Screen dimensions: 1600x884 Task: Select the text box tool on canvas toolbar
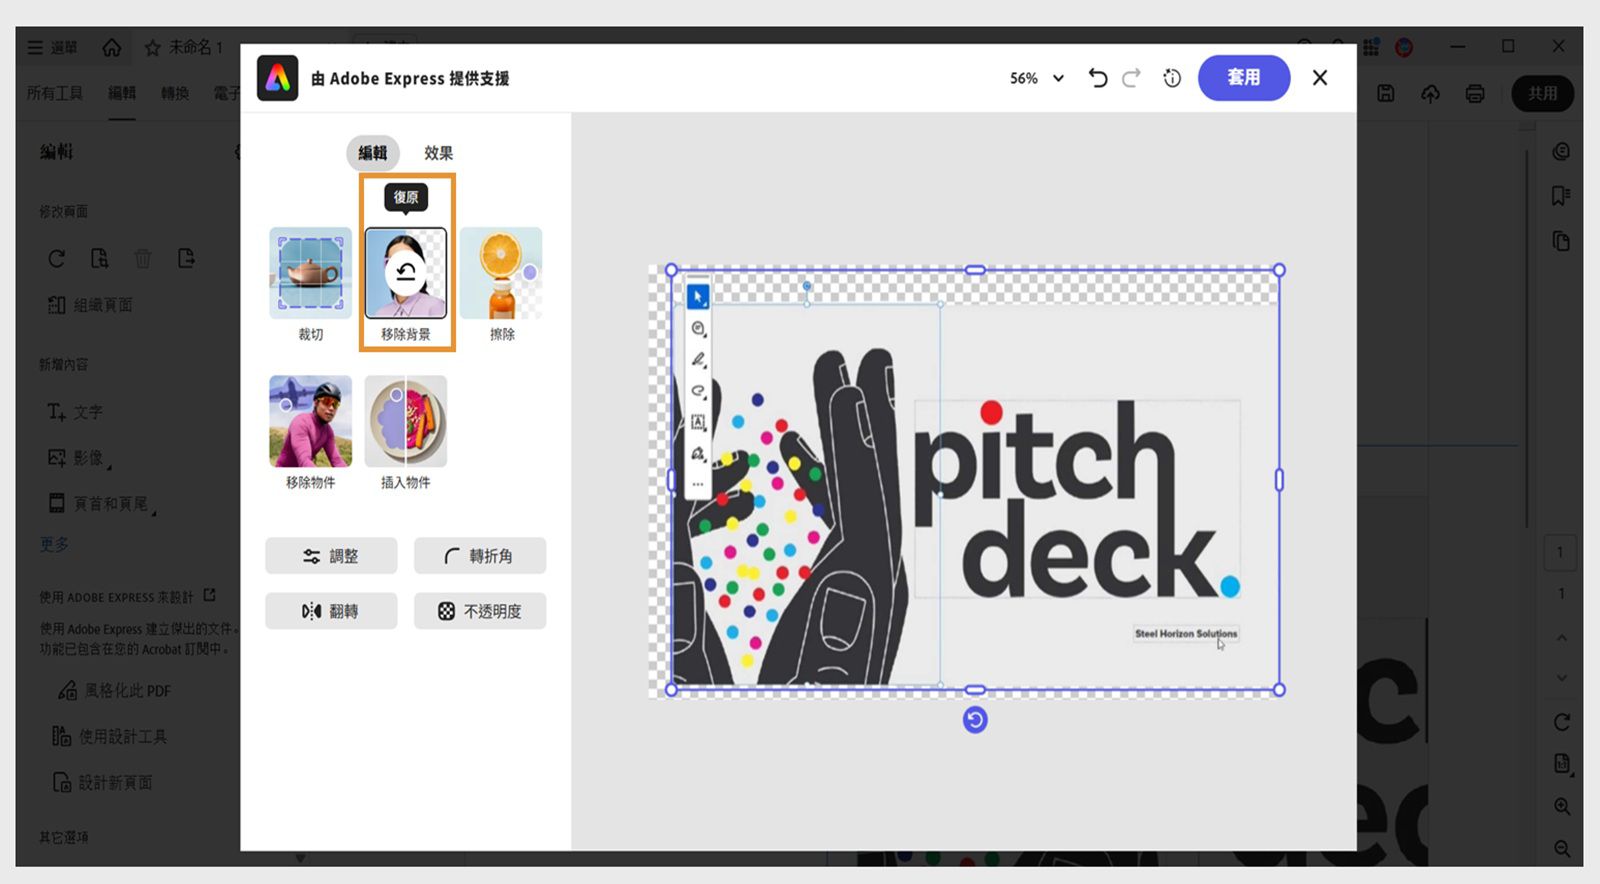[698, 422]
